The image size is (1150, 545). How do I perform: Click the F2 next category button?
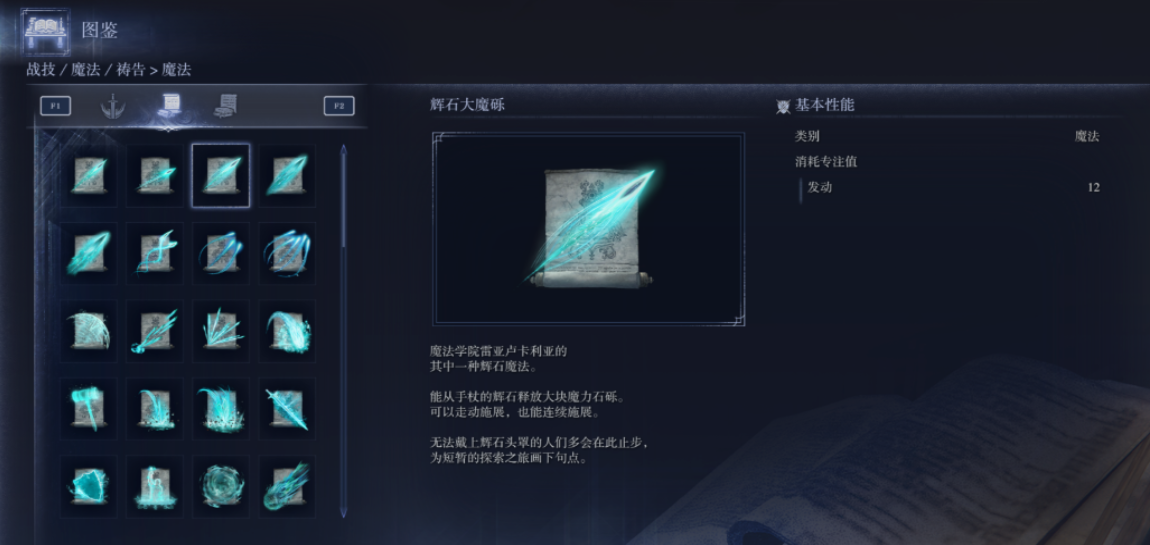pos(339,106)
